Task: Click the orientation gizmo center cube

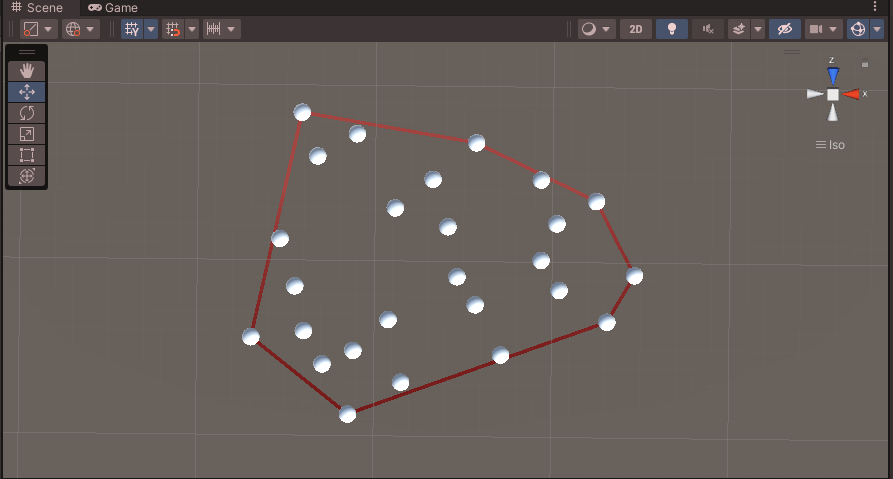Action: (833, 95)
